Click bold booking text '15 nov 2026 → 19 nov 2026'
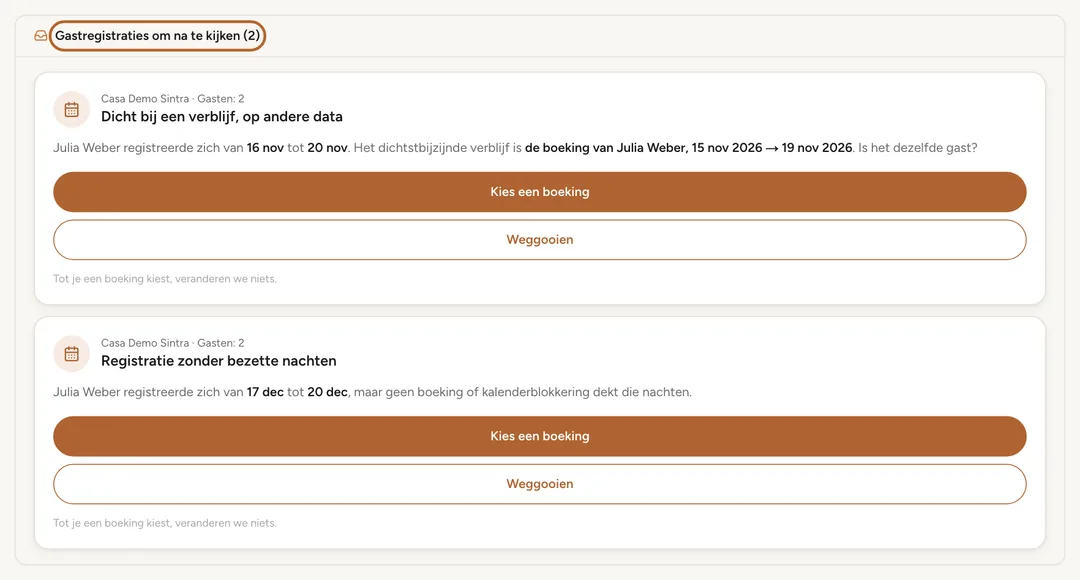 (772, 147)
